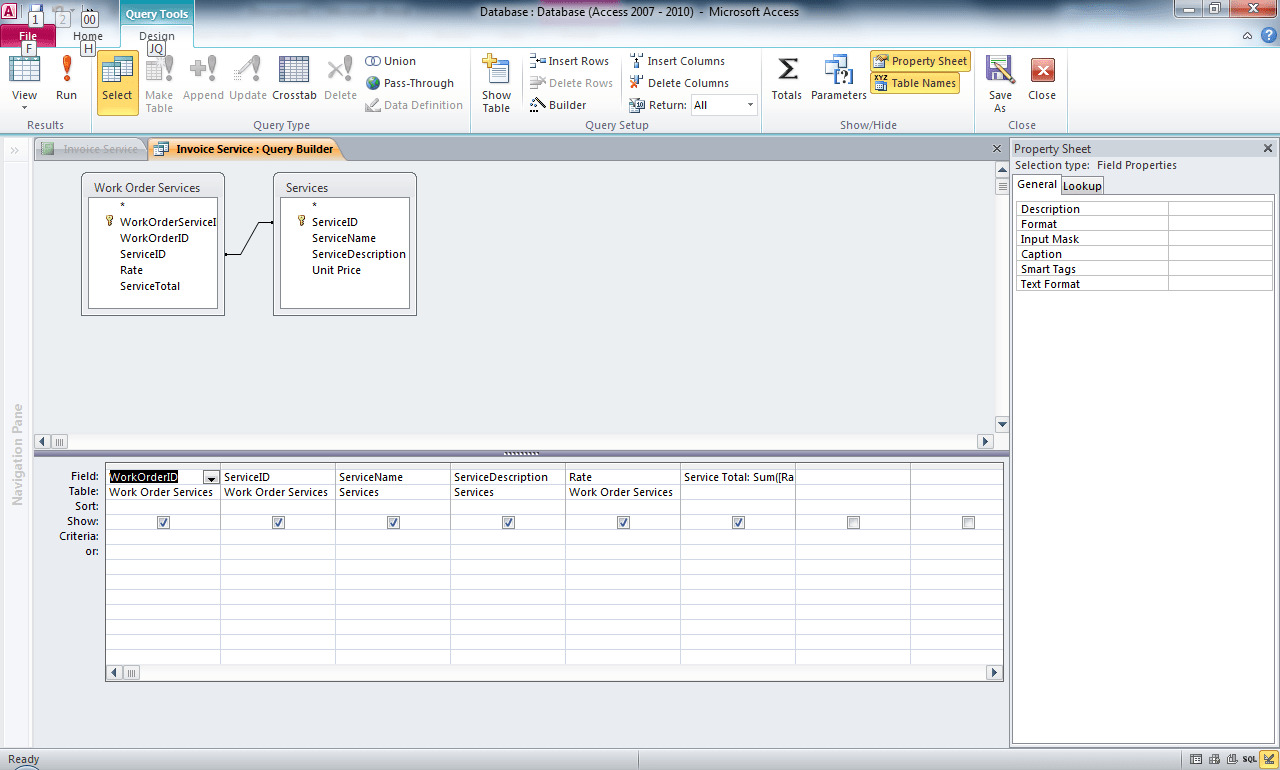This screenshot has width=1280, height=770.
Task: Open the Lookup tab in Property Sheet
Action: tap(1082, 186)
